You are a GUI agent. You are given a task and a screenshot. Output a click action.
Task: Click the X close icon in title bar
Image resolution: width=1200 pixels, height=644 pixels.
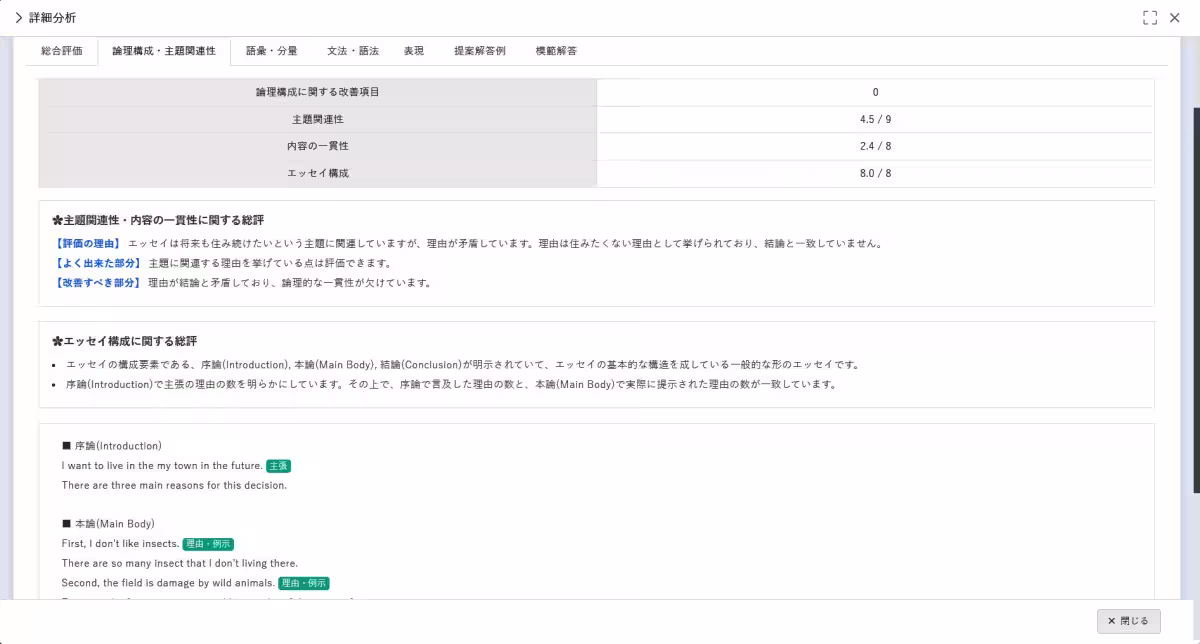coord(1175,17)
